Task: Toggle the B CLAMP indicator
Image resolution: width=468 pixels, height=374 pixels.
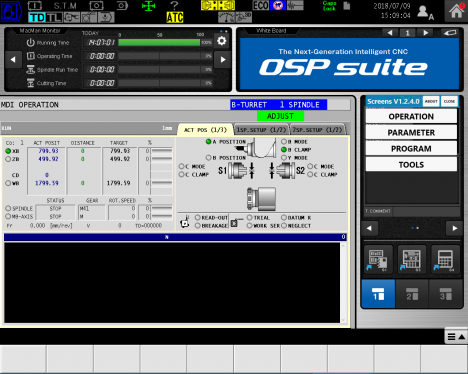Action: point(284,150)
